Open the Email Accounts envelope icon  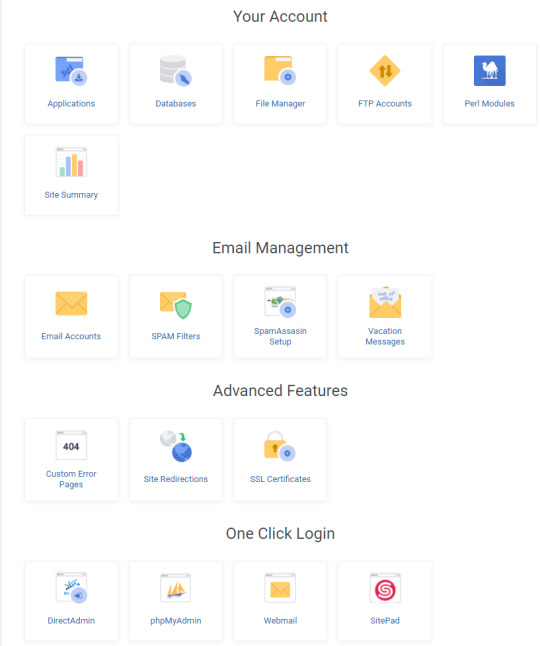point(71,304)
